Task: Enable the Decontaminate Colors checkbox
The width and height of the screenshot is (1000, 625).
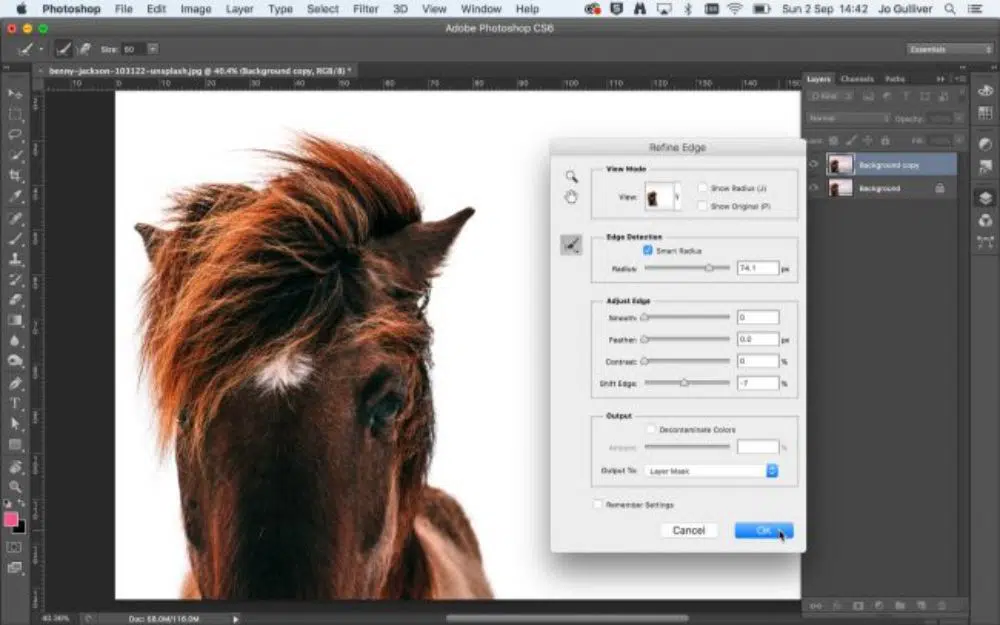Action: pyautogui.click(x=651, y=430)
